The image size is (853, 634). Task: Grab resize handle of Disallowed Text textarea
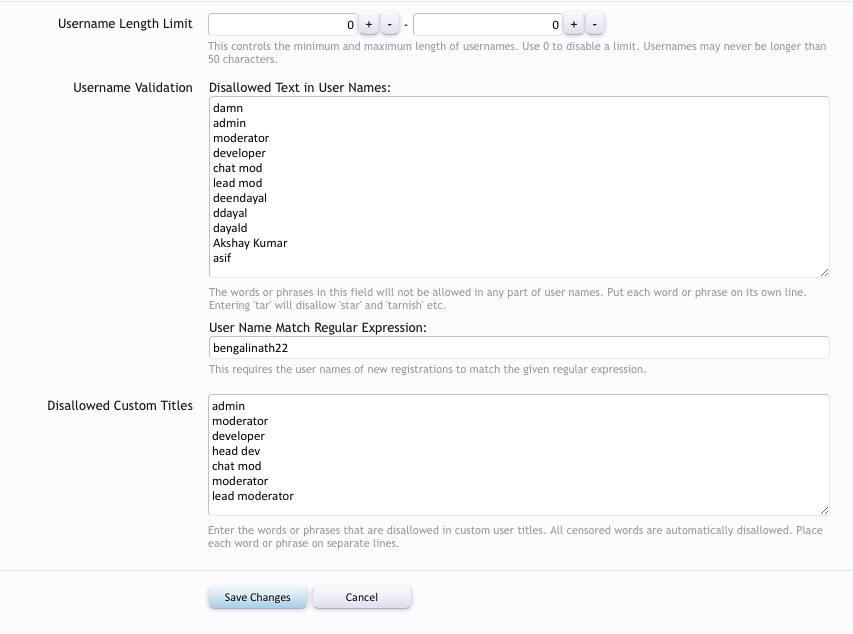(824, 272)
